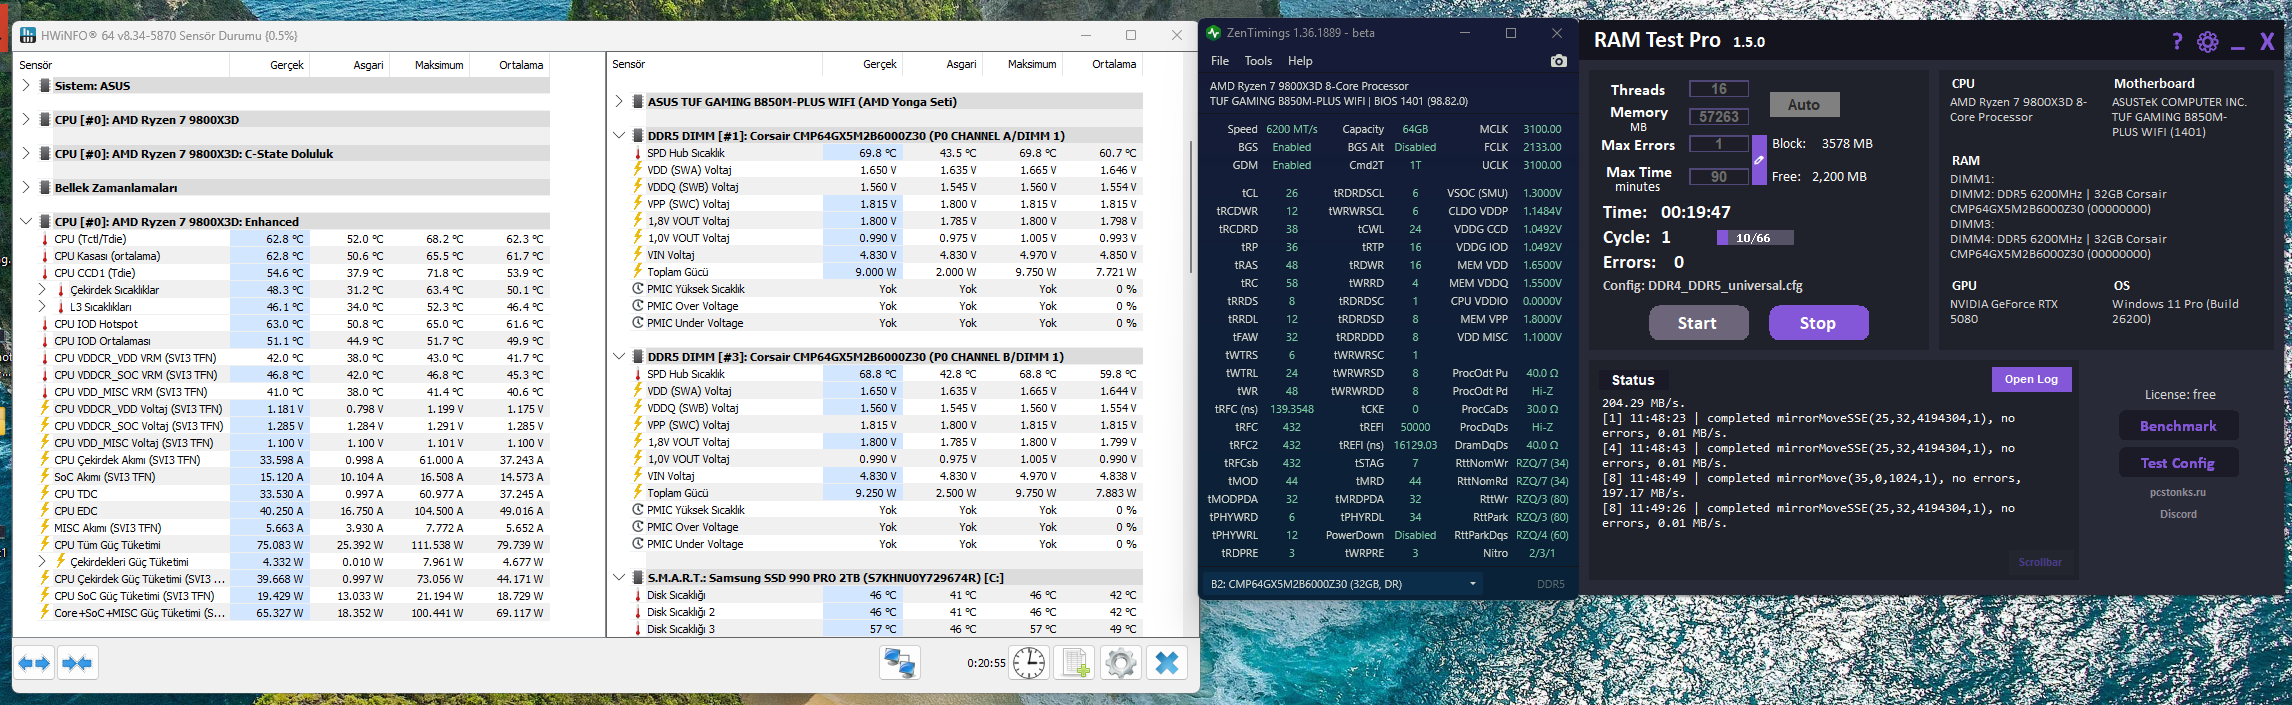The width and height of the screenshot is (2292, 705).
Task: Click lightning icon of DIMM #3 VIN Voltaj row
Action: point(638,476)
